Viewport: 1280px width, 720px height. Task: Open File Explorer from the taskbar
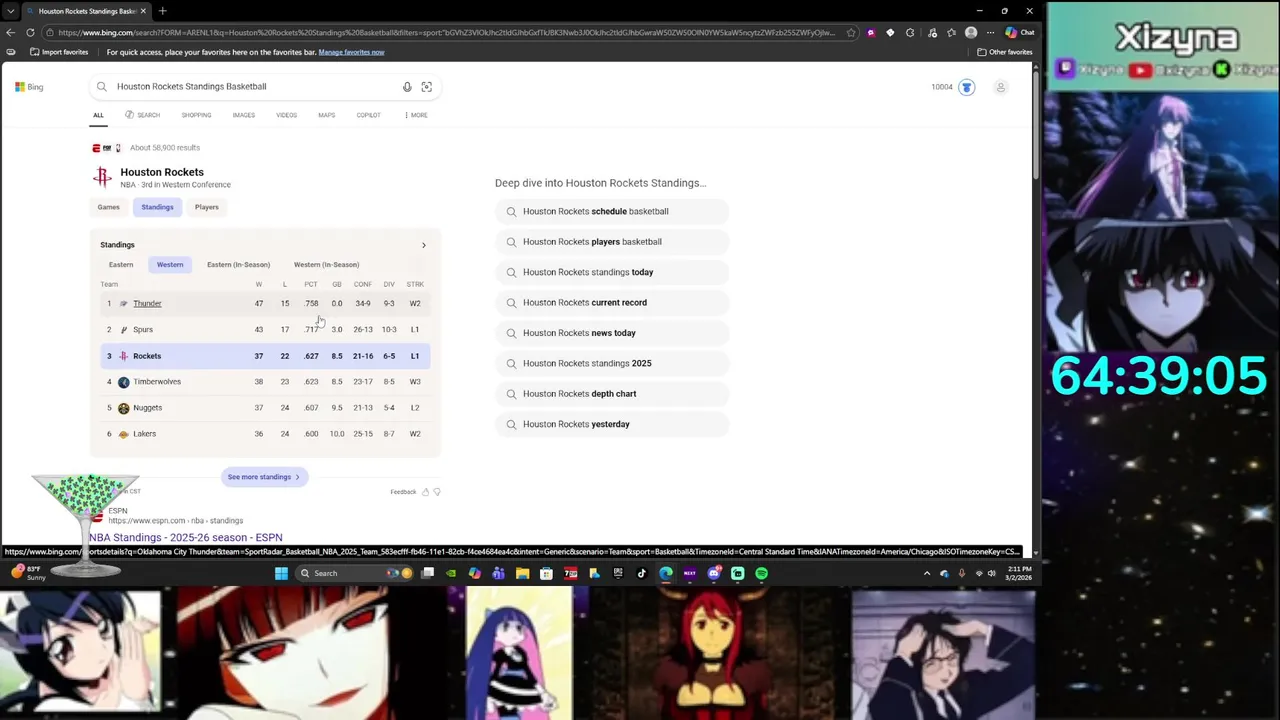522,573
